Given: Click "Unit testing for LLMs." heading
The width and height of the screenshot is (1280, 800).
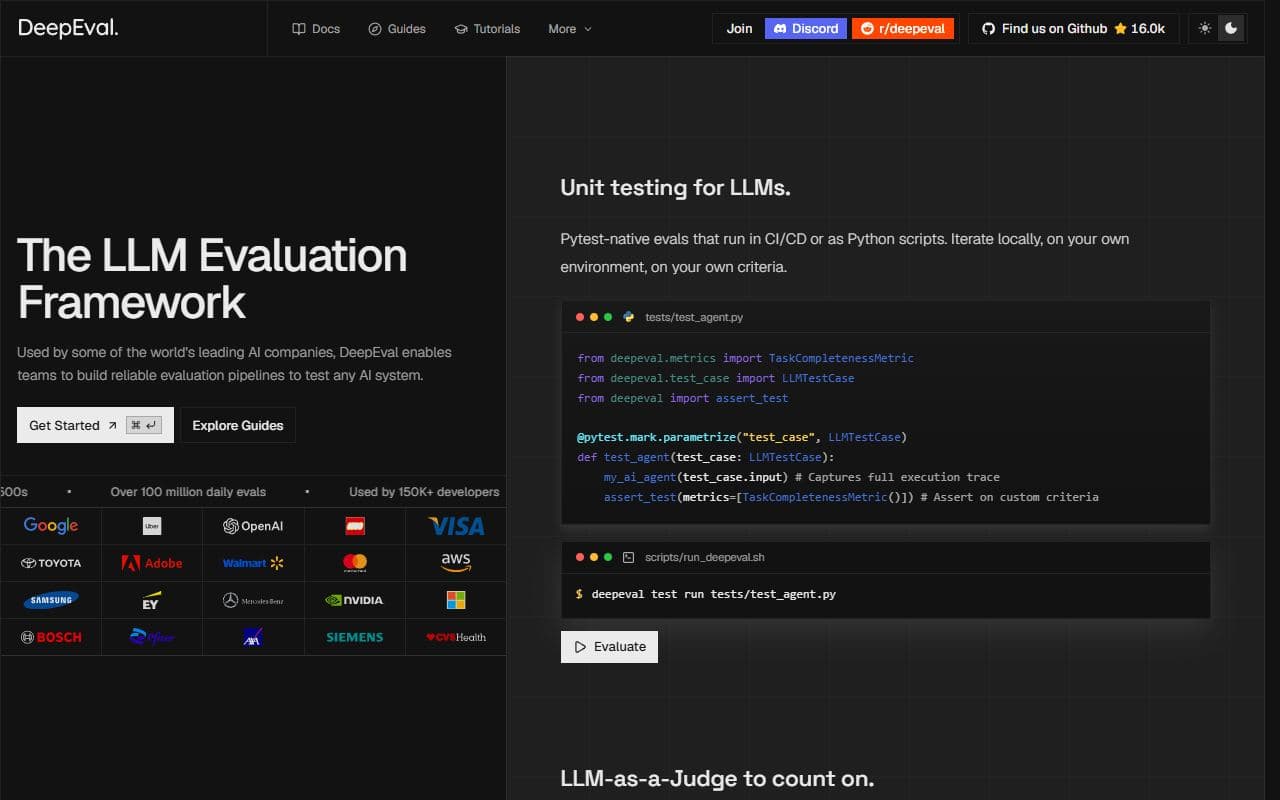Looking at the screenshot, I should pos(675,188).
